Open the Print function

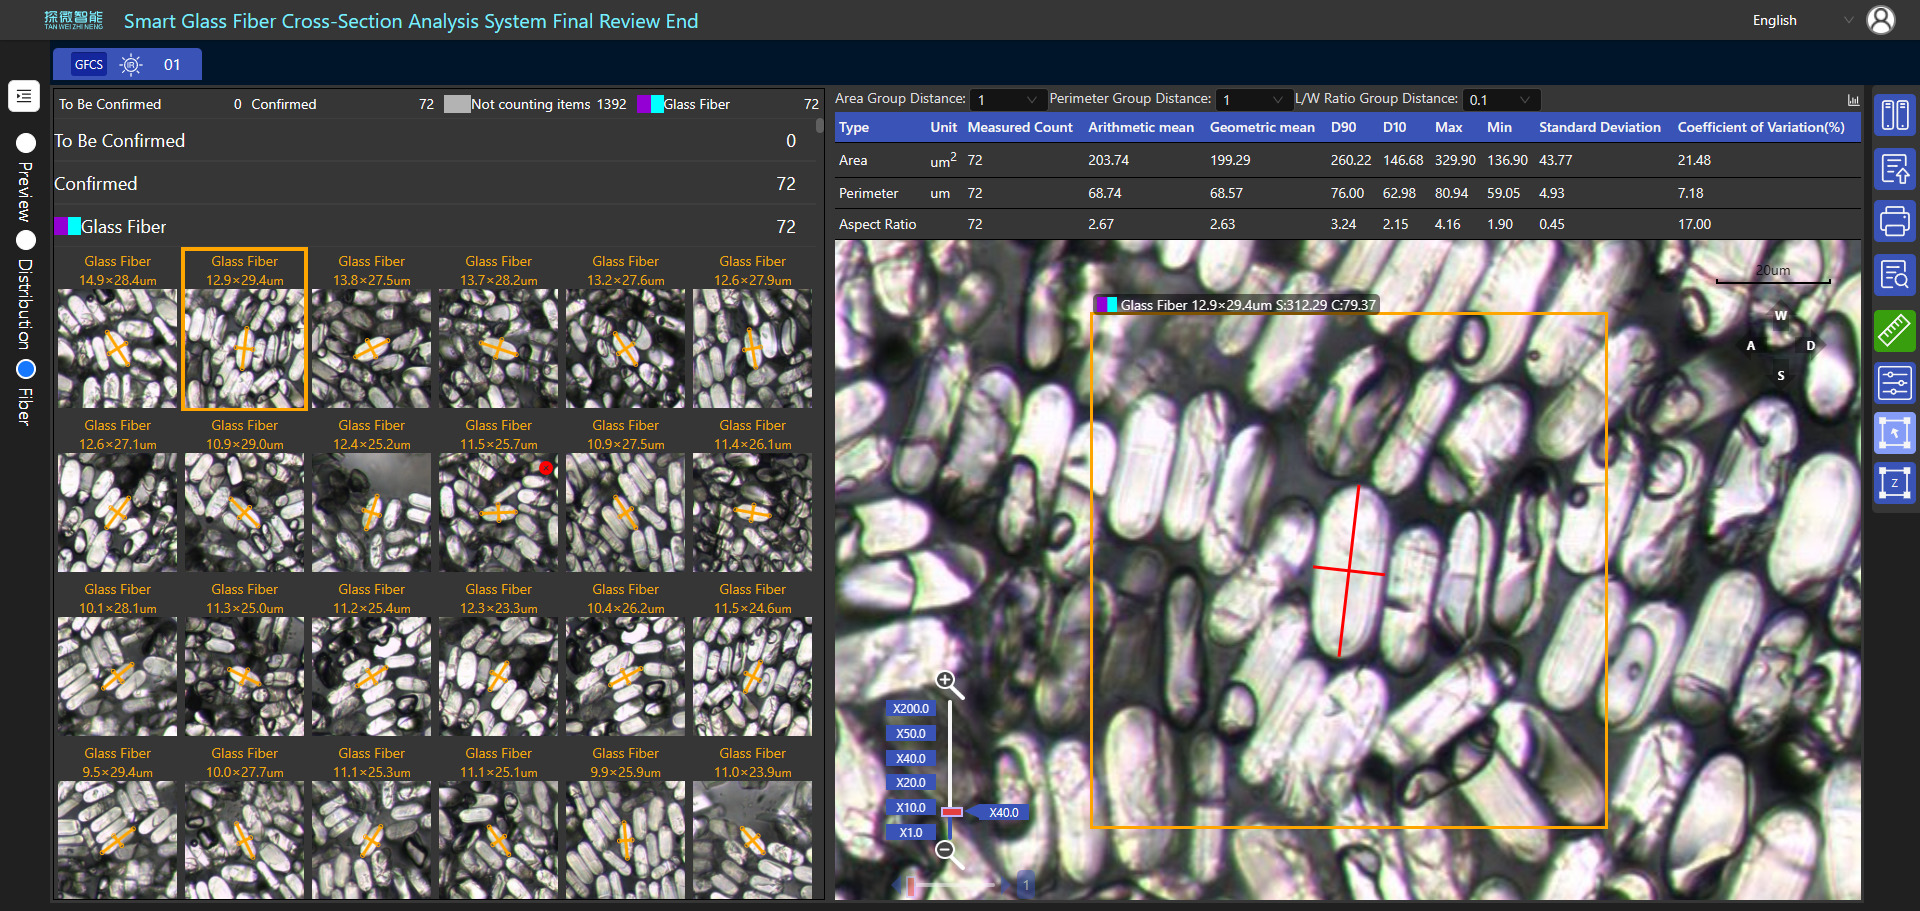pyautogui.click(x=1894, y=221)
